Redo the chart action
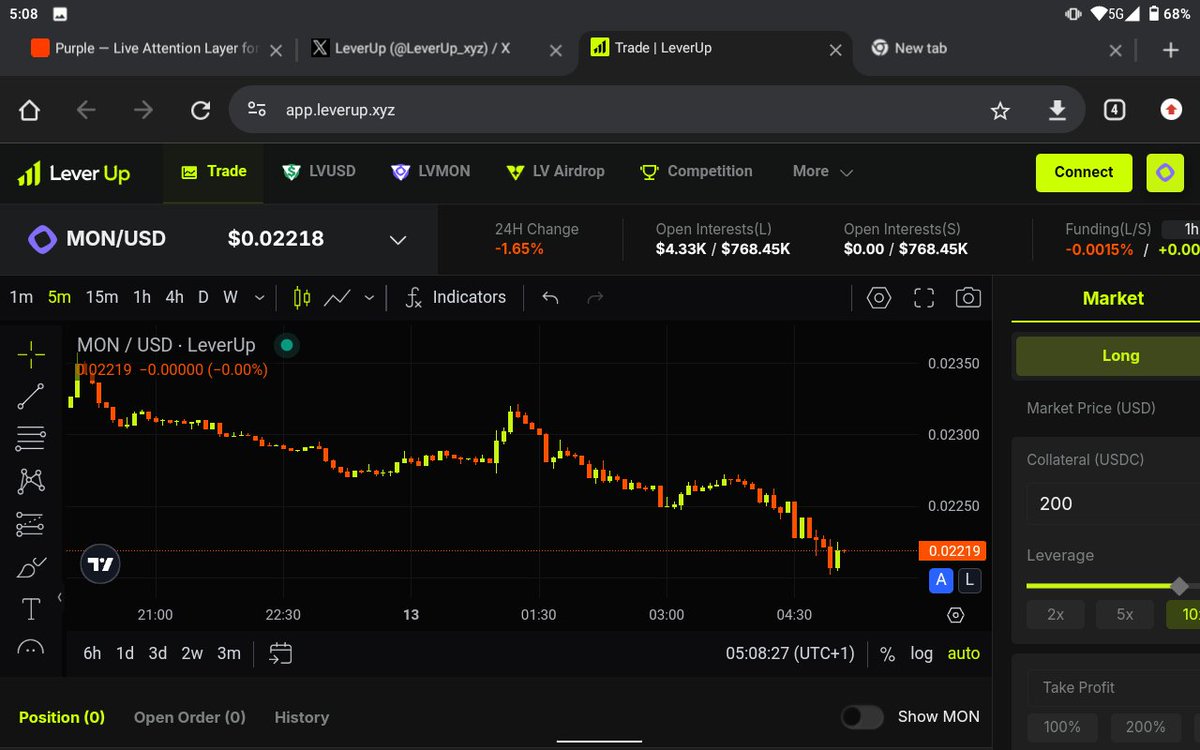 tap(595, 297)
